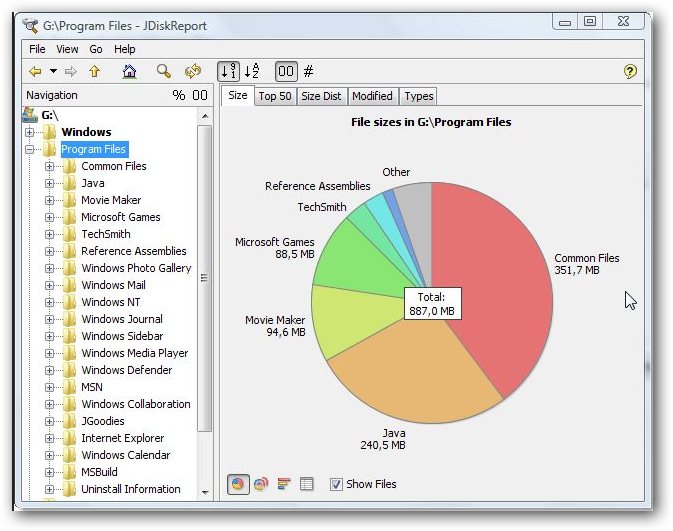Select Windows Journal folder

[x=122, y=319]
